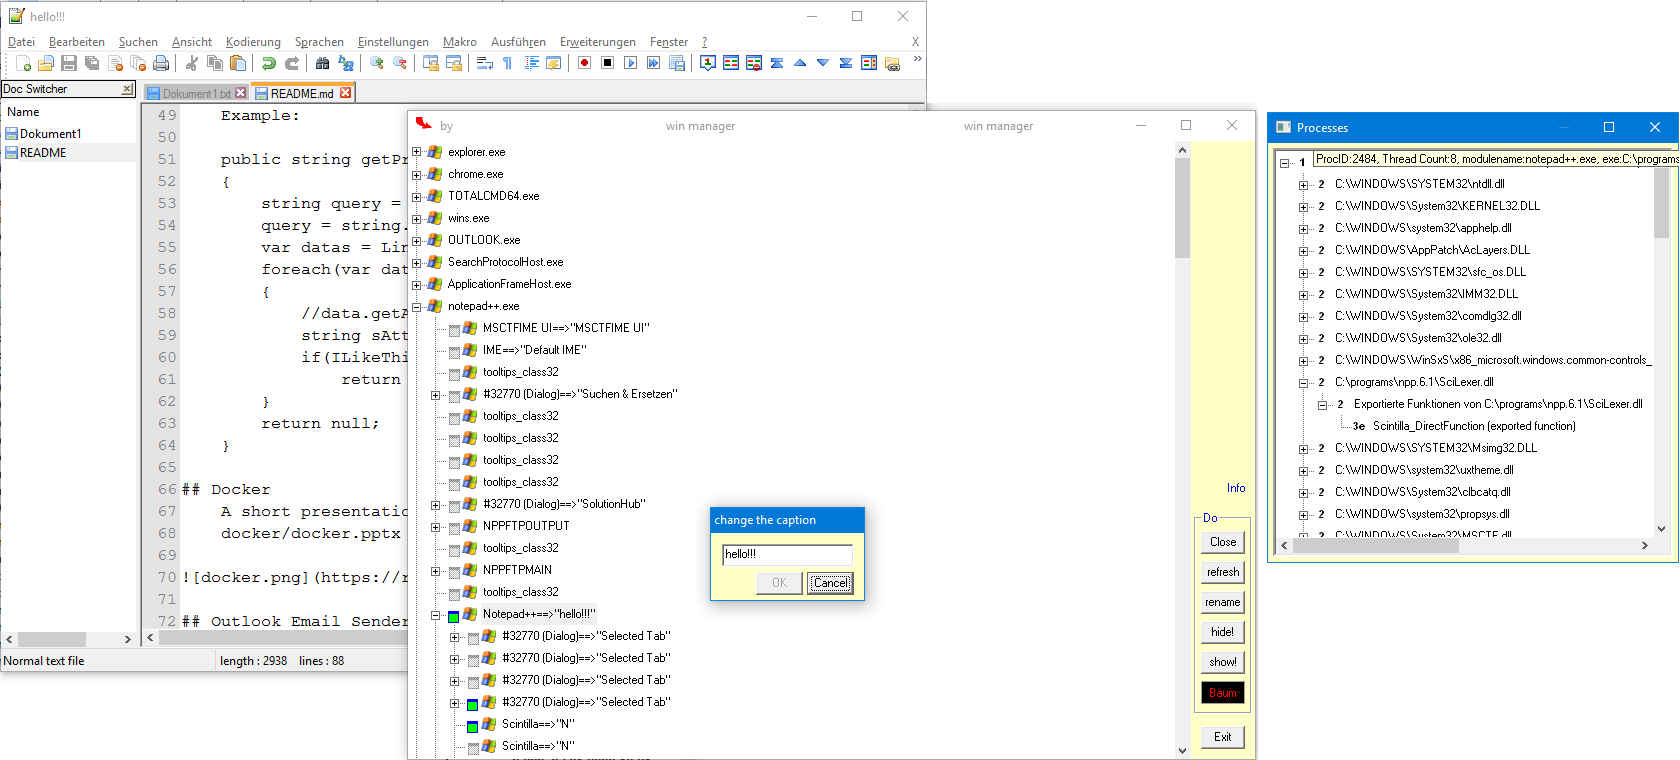Collapse SciLexer.dll node in Processes window

tap(1304, 383)
